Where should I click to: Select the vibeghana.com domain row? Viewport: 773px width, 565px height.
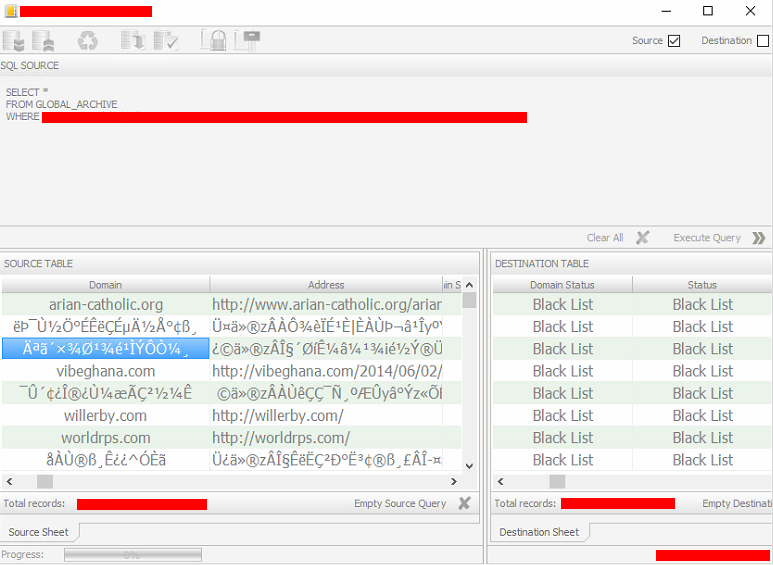[x=105, y=371]
